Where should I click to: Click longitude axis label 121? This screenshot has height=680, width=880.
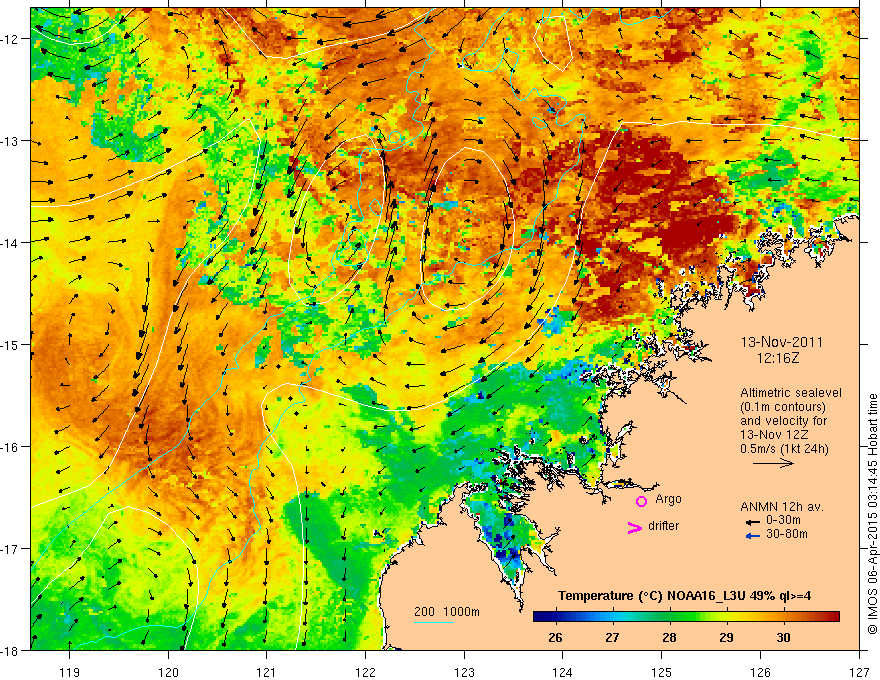click(267, 672)
